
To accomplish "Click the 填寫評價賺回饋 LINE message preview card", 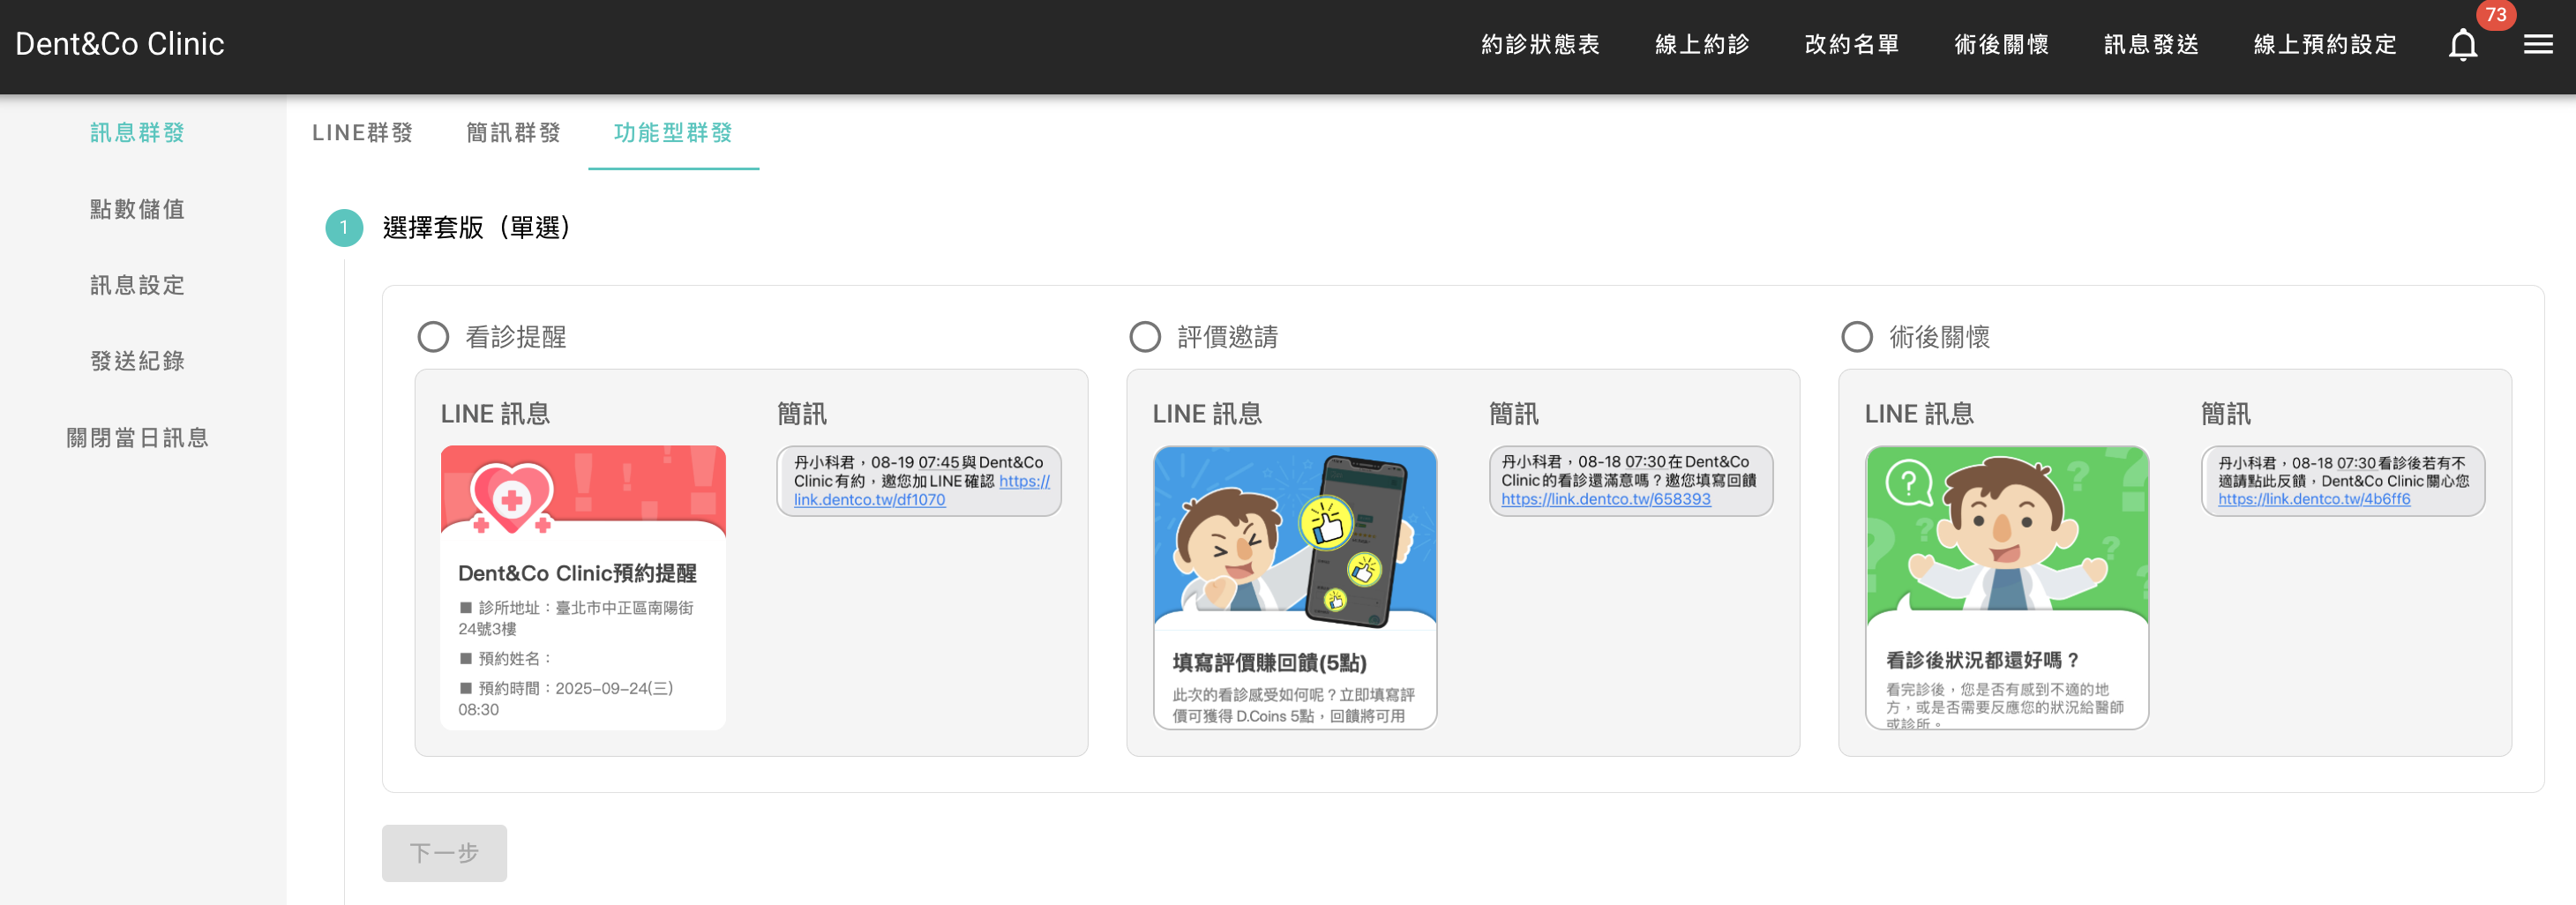I will coord(1294,590).
